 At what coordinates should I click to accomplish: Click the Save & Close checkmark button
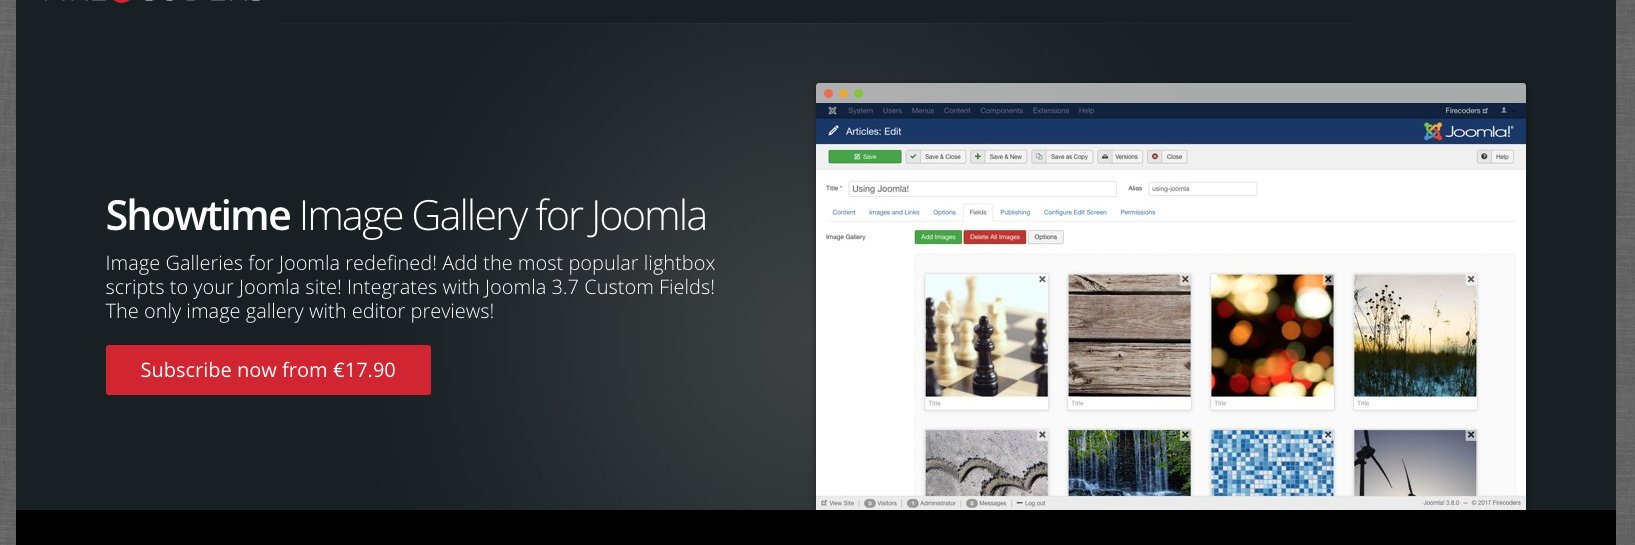pyautogui.click(x=935, y=157)
